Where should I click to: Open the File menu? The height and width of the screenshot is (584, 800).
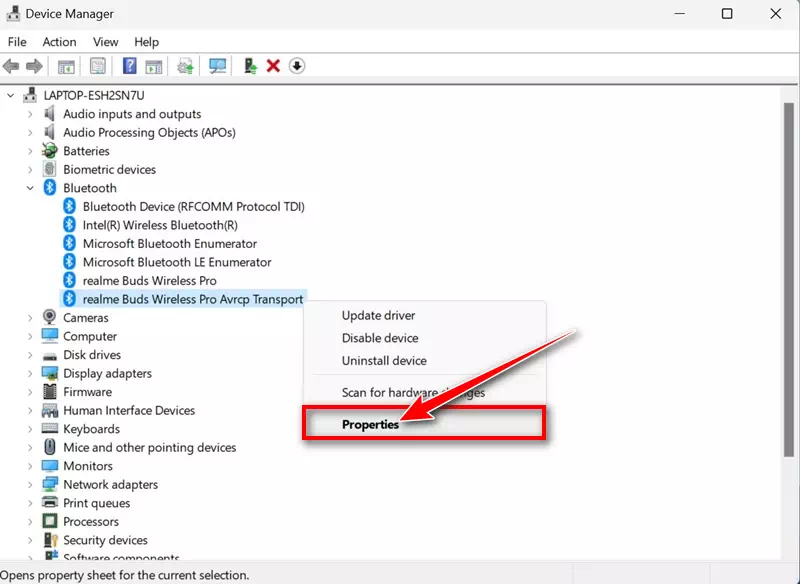pyautogui.click(x=17, y=42)
